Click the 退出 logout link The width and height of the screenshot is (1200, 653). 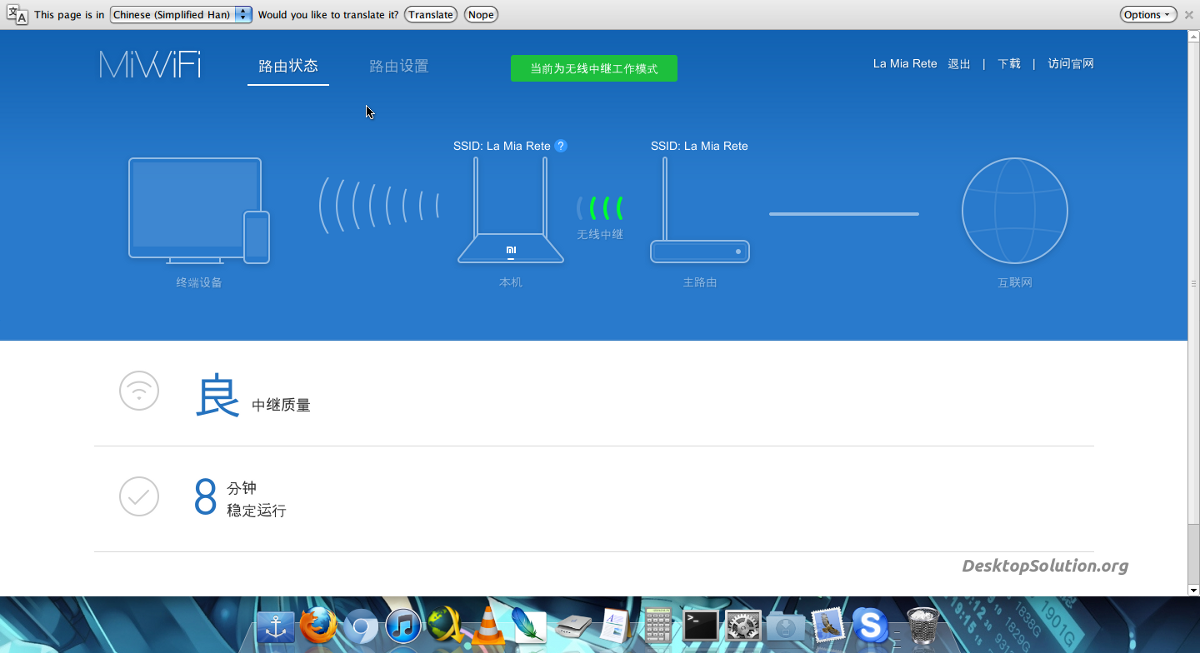point(958,63)
